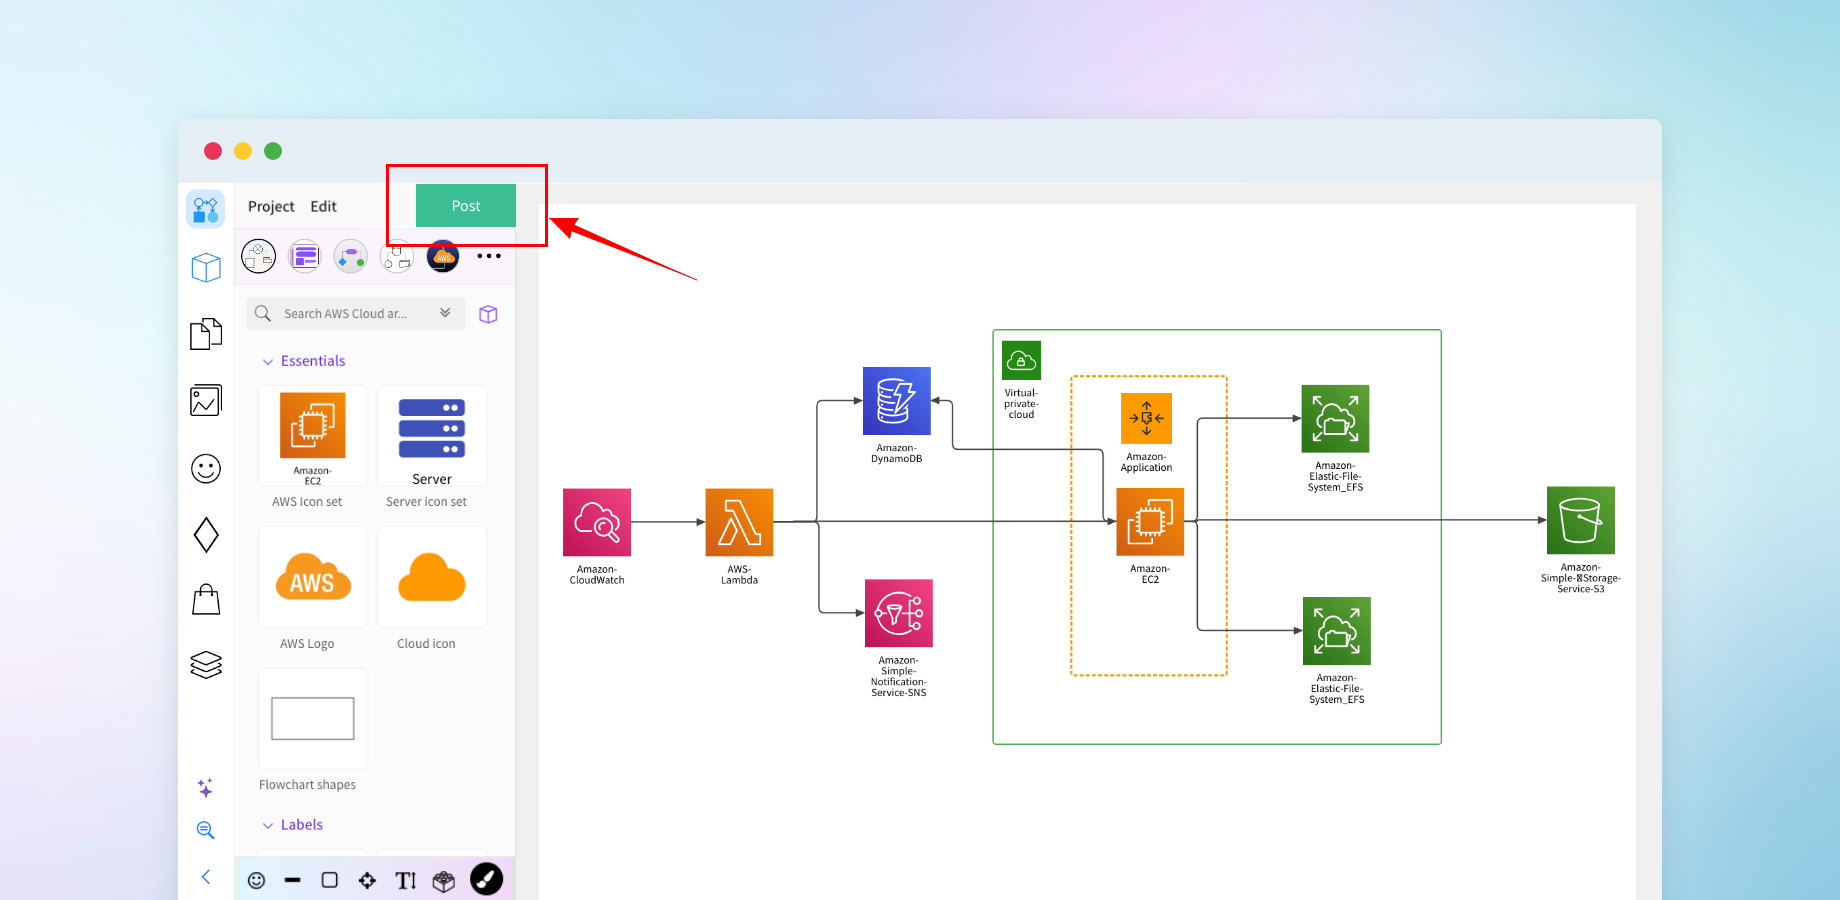The height and width of the screenshot is (900, 1840).
Task: Select the flowchart library circle icon
Action: point(351,257)
